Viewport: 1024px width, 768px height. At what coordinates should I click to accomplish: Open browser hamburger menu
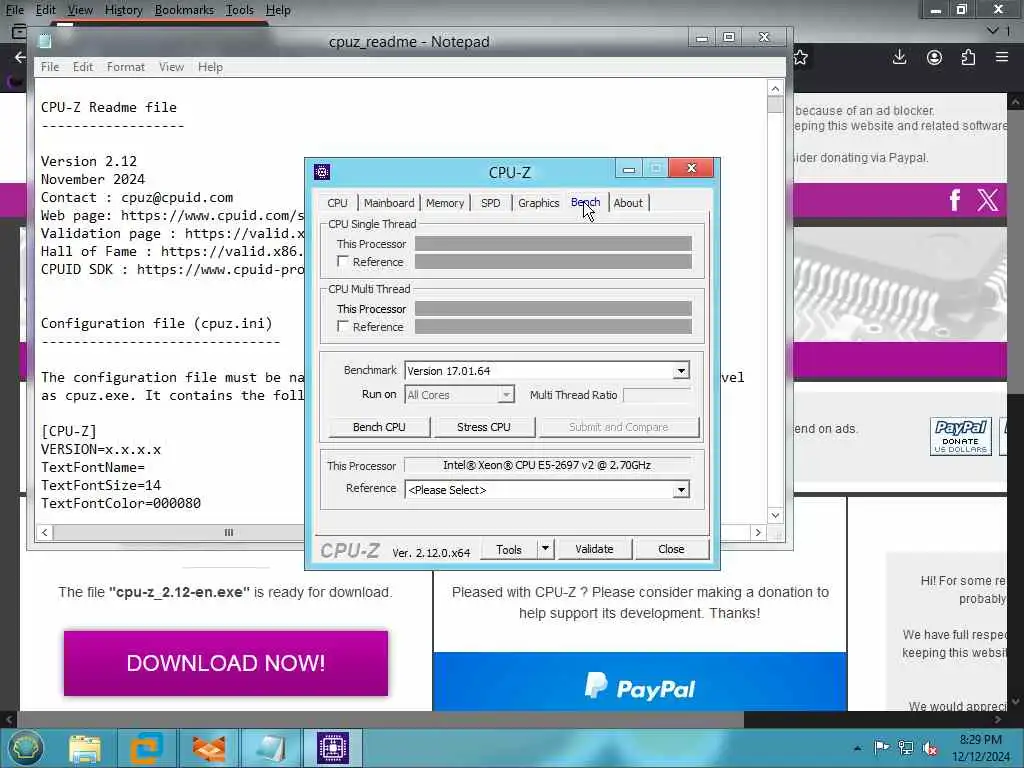(1002, 57)
